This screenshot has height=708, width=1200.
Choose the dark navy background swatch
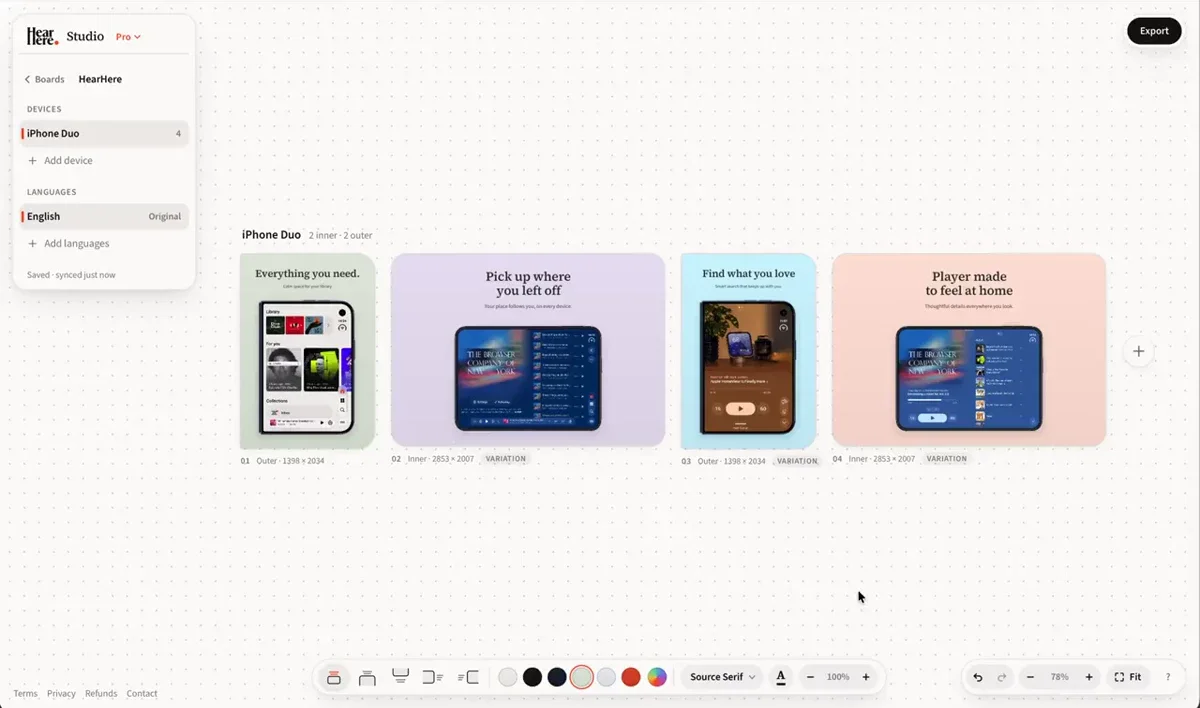point(557,677)
